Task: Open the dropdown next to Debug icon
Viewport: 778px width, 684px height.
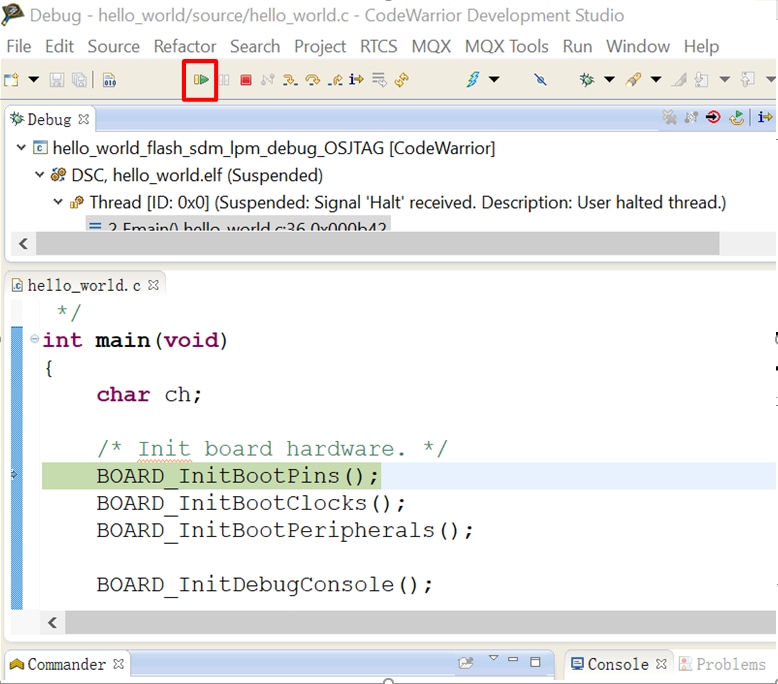Action: coord(608,80)
